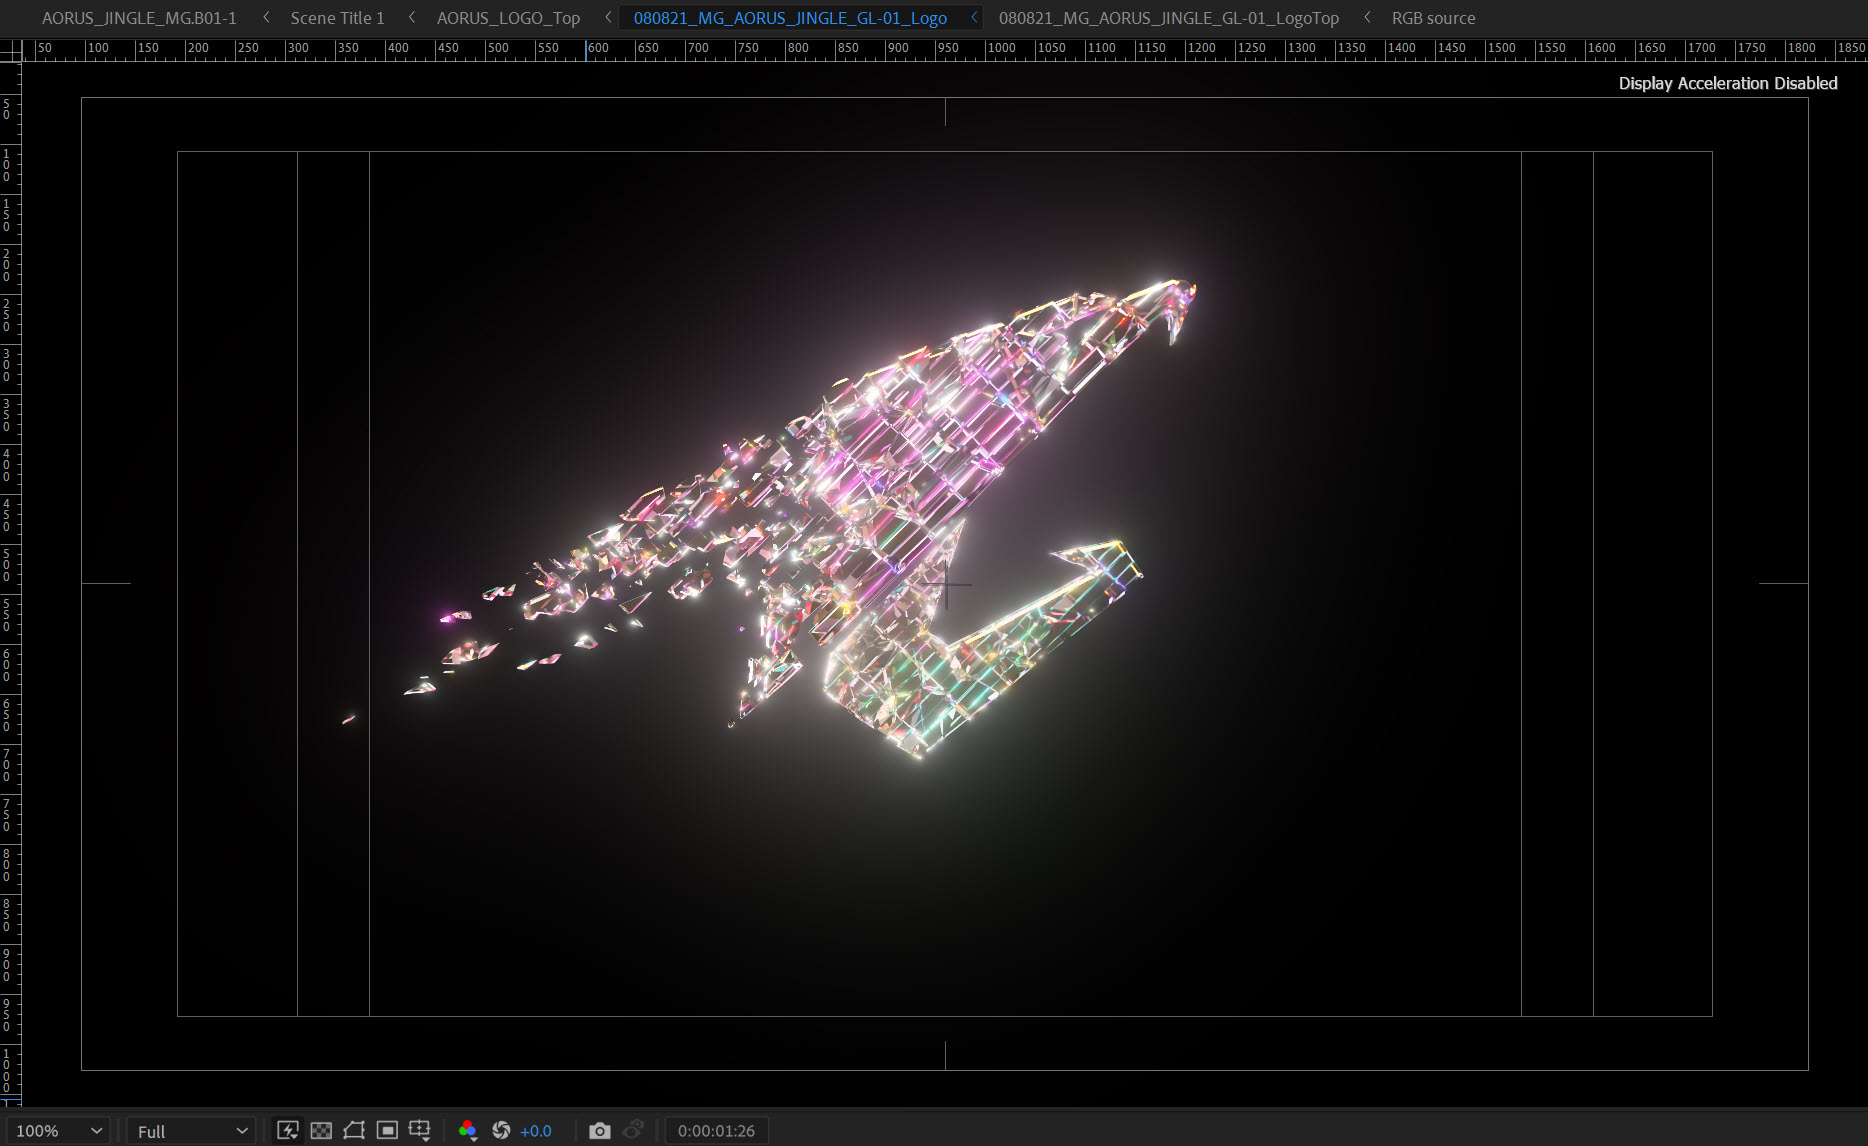Go to AORUS_LOGO_Top composition
The image size is (1868, 1146).
(508, 18)
